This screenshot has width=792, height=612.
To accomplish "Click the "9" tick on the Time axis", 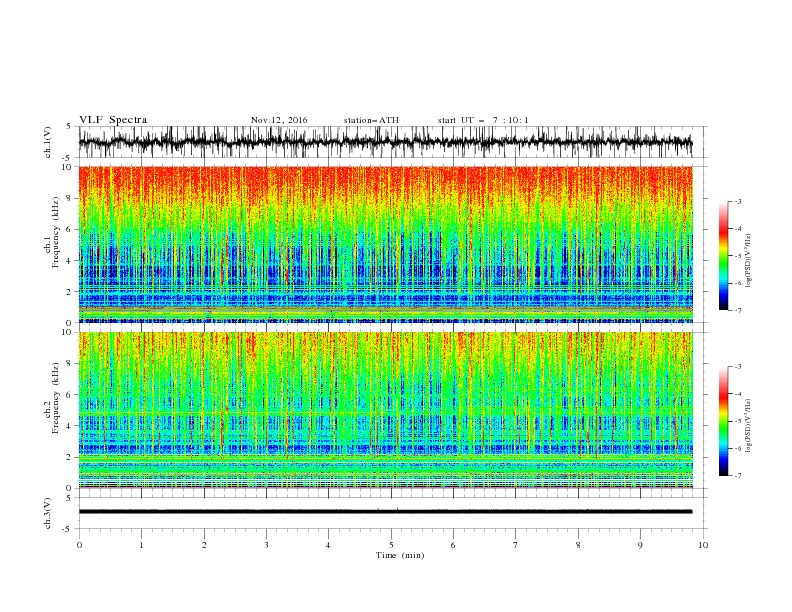I will pos(640,545).
